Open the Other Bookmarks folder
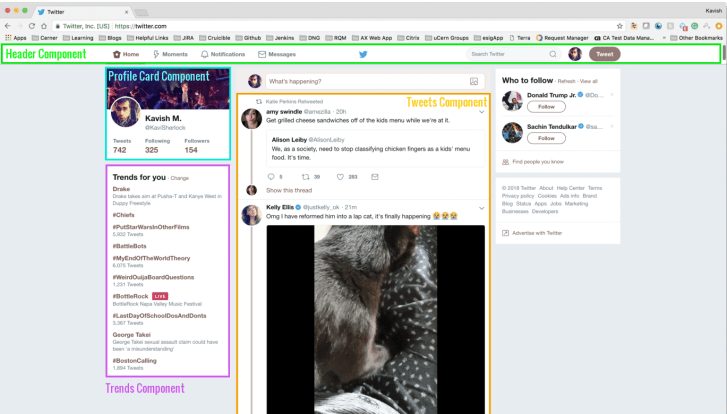 [x=696, y=38]
